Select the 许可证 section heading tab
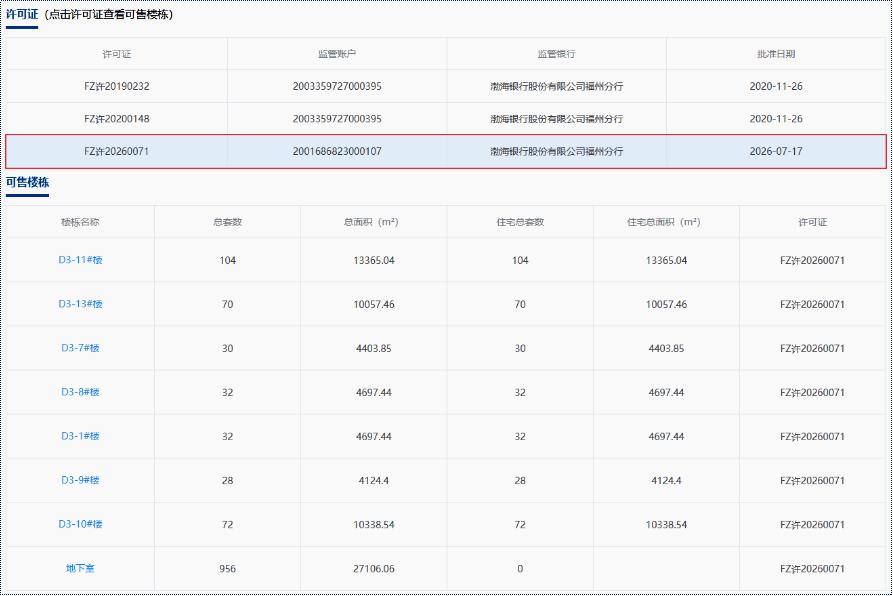This screenshot has width=893, height=596. (x=22, y=14)
